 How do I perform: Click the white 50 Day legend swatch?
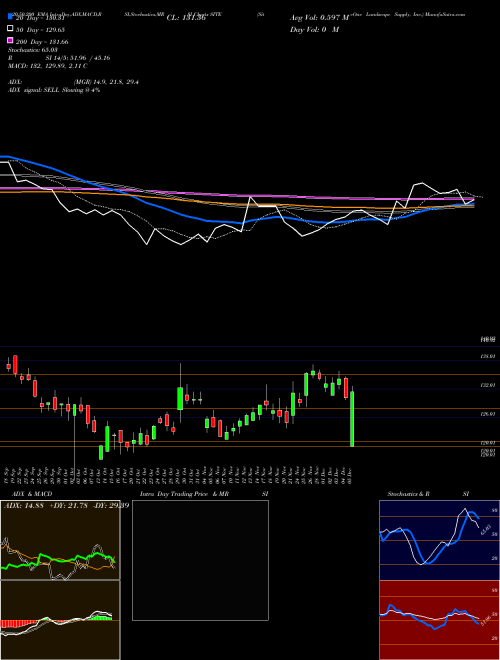click(10, 28)
